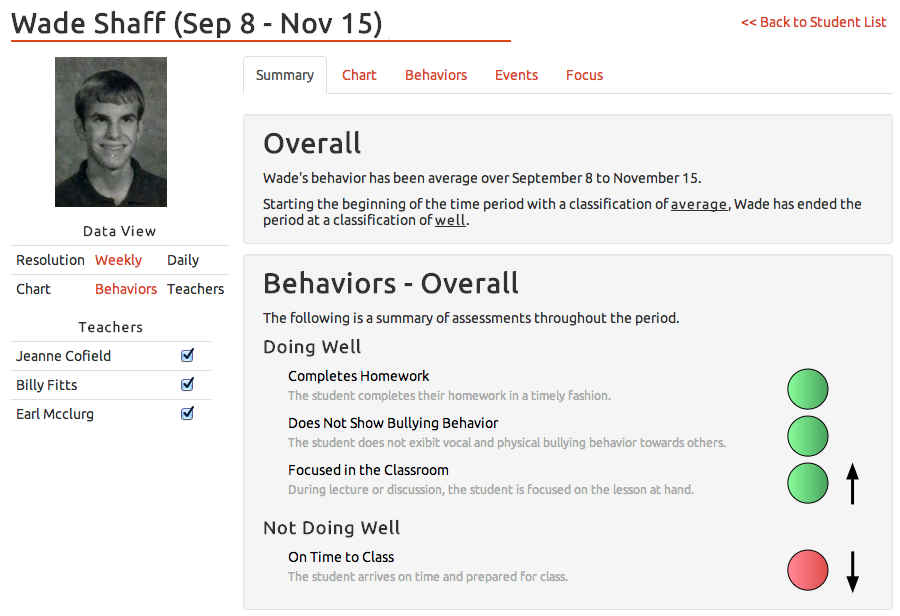Click down arrow beside On Time to Class
This screenshot has height=616, width=900.
click(852, 570)
